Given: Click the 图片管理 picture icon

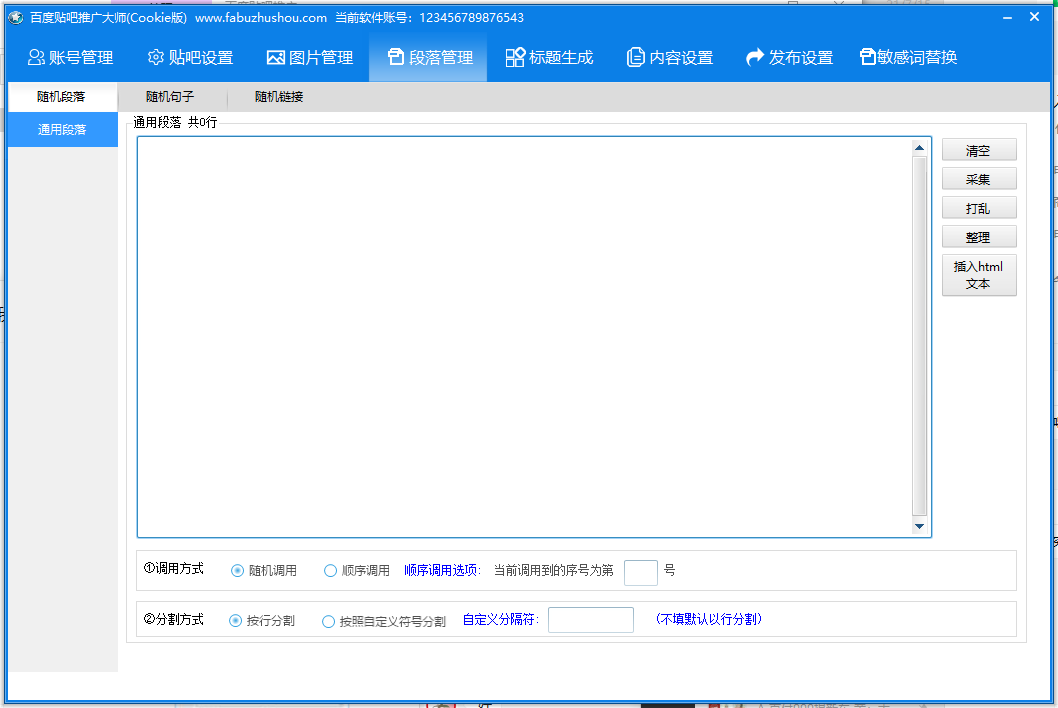Looking at the screenshot, I should pos(276,58).
